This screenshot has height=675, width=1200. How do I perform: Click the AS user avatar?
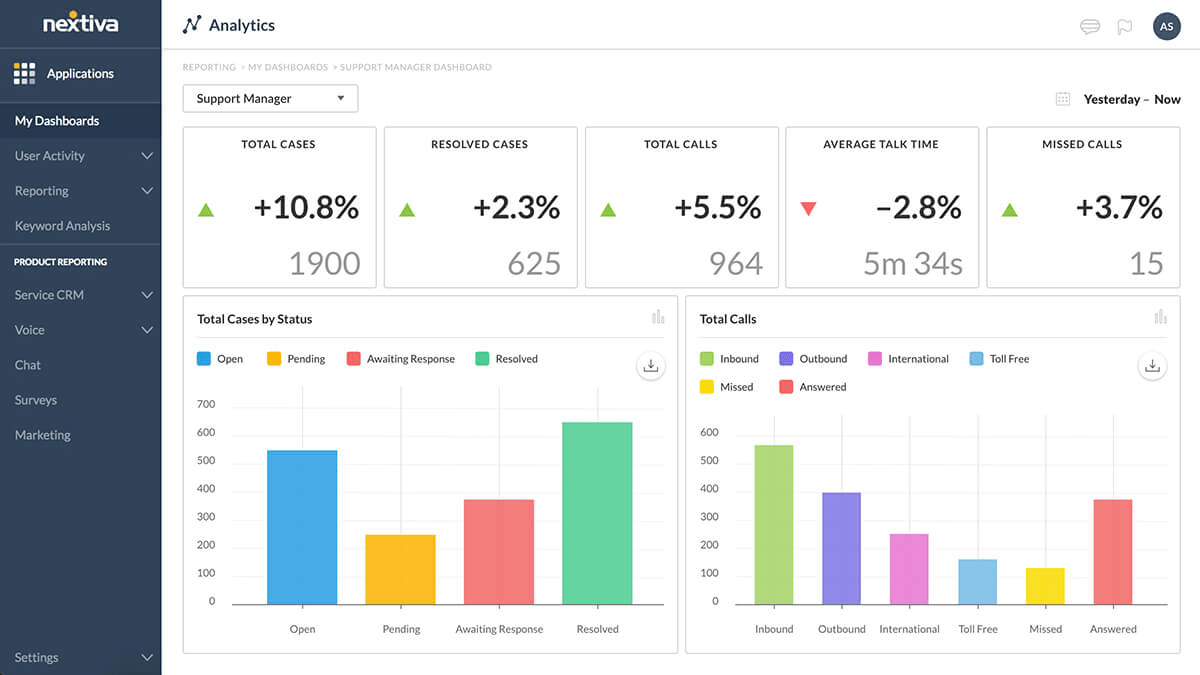pyautogui.click(x=1167, y=26)
